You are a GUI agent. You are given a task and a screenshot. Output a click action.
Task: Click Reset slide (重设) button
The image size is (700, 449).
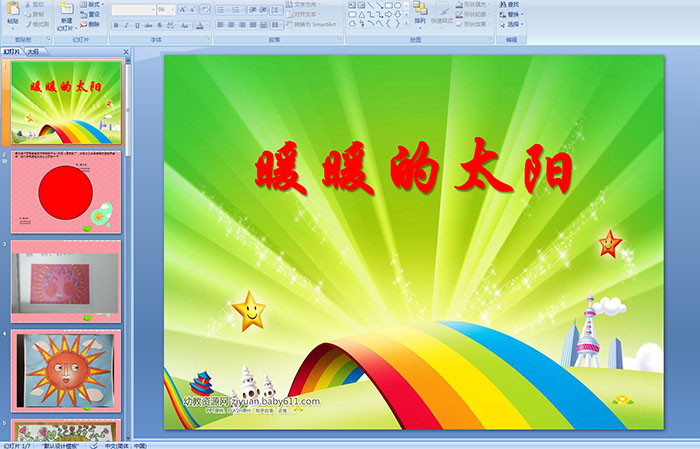coord(90,14)
